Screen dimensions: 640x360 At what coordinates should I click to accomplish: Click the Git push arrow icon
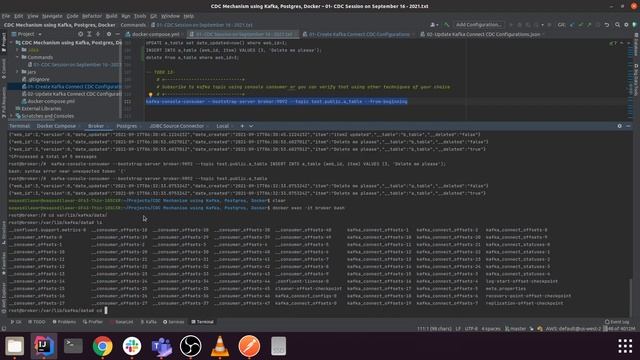(x=589, y=25)
